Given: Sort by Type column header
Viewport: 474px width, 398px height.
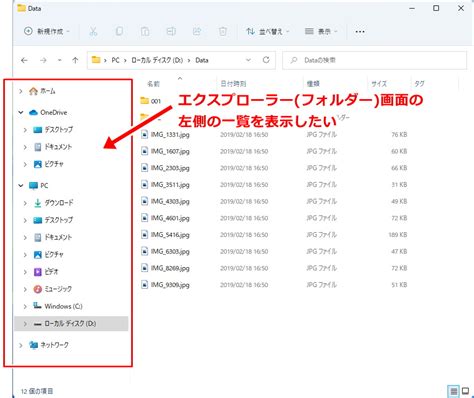Looking at the screenshot, I should click(x=313, y=84).
